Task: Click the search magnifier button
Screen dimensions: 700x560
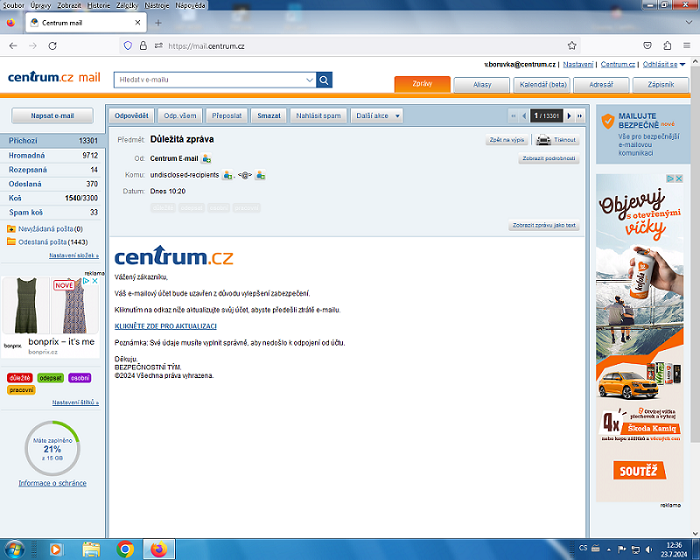Action: tap(324, 80)
